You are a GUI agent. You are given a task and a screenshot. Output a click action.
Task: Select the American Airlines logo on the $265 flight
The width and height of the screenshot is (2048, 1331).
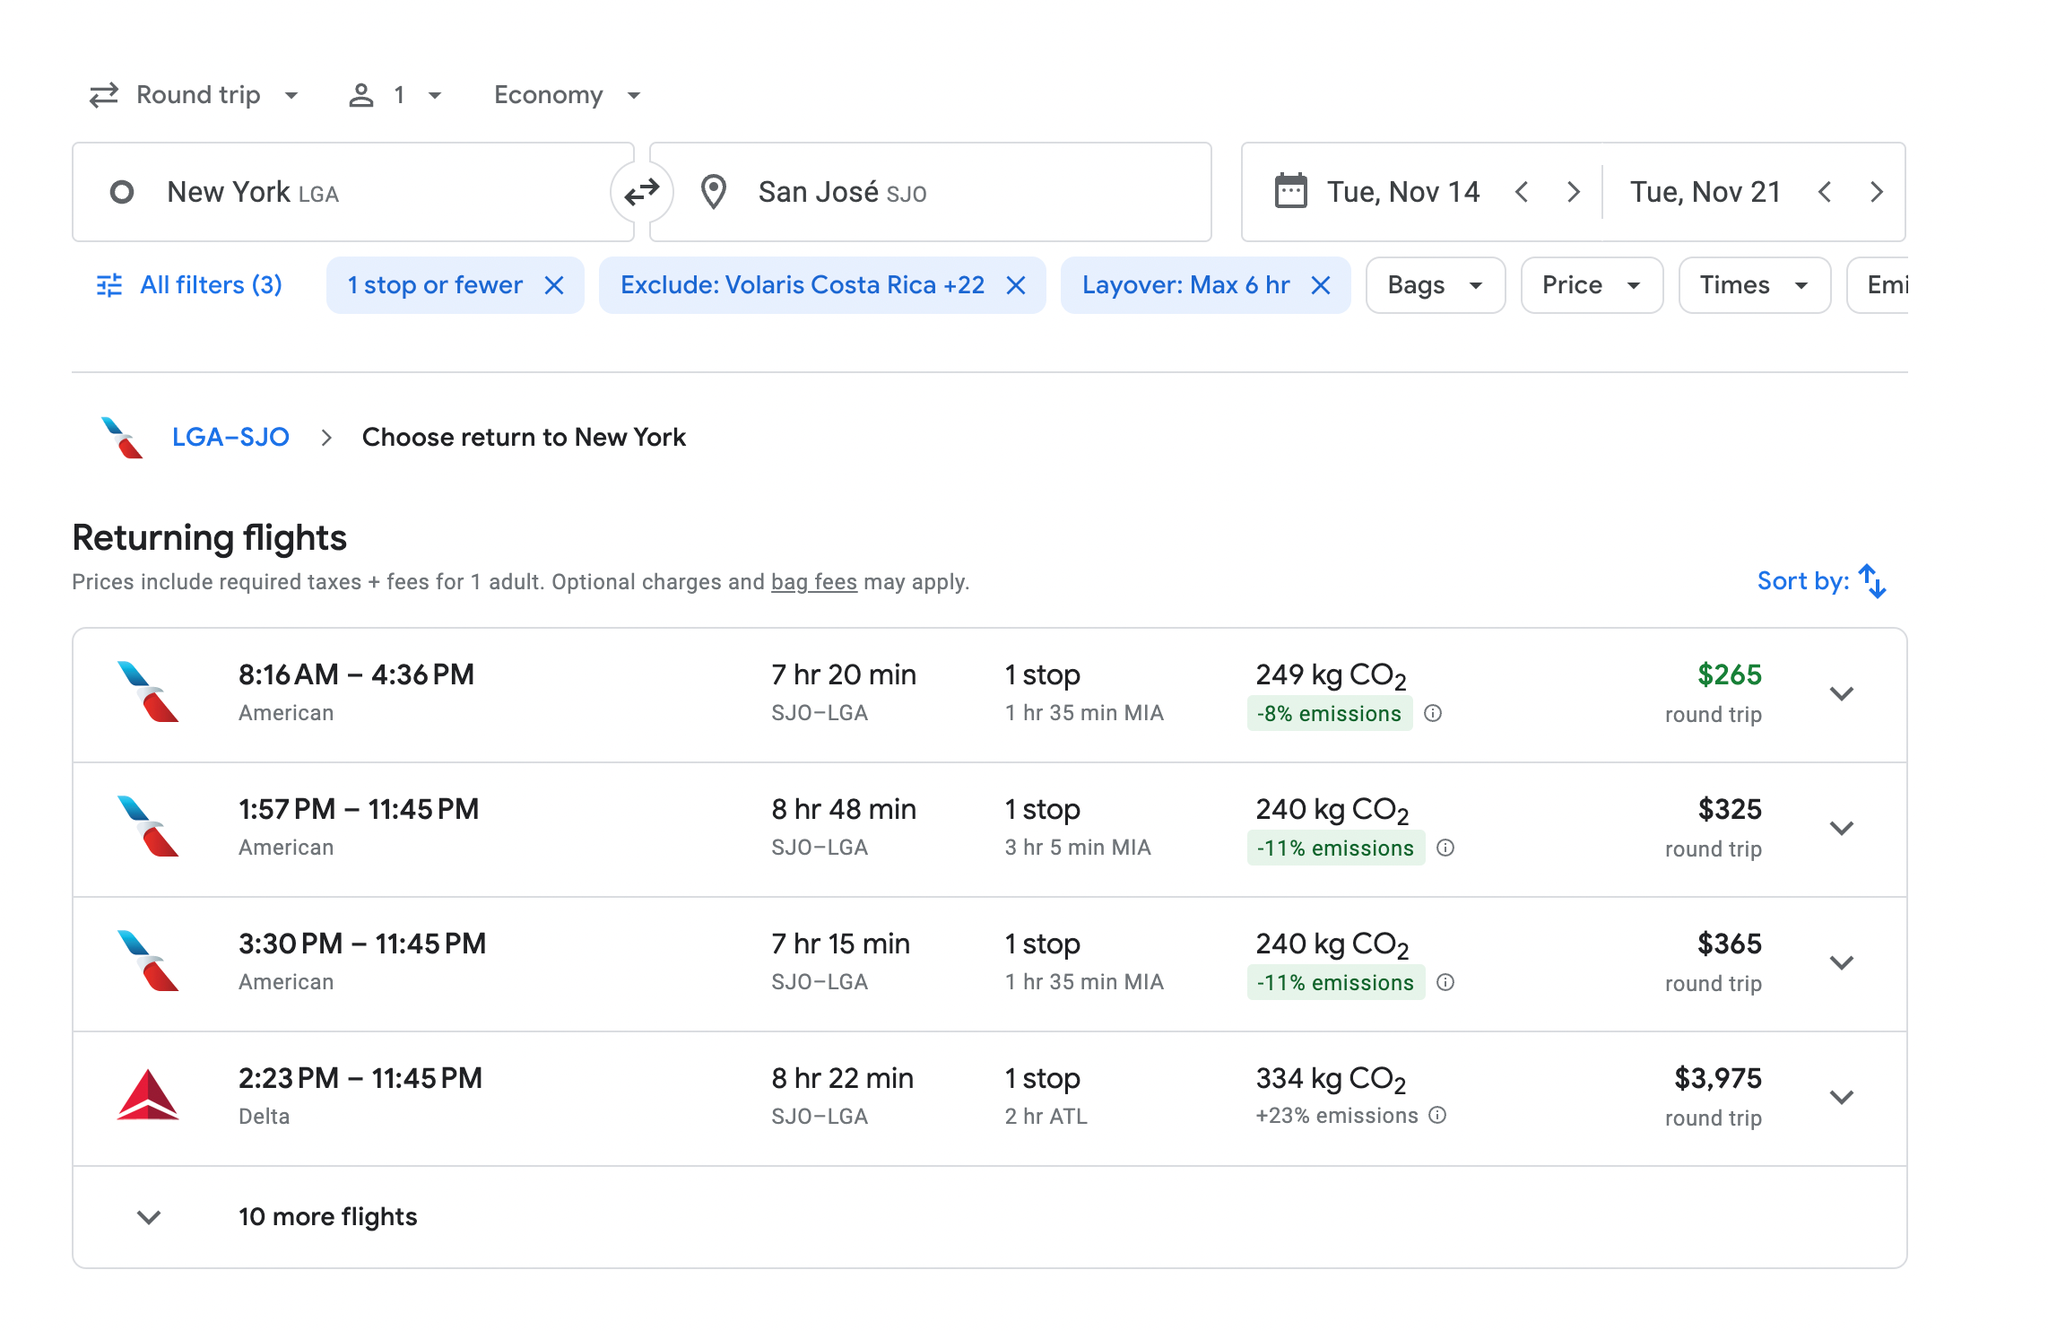pos(148,692)
